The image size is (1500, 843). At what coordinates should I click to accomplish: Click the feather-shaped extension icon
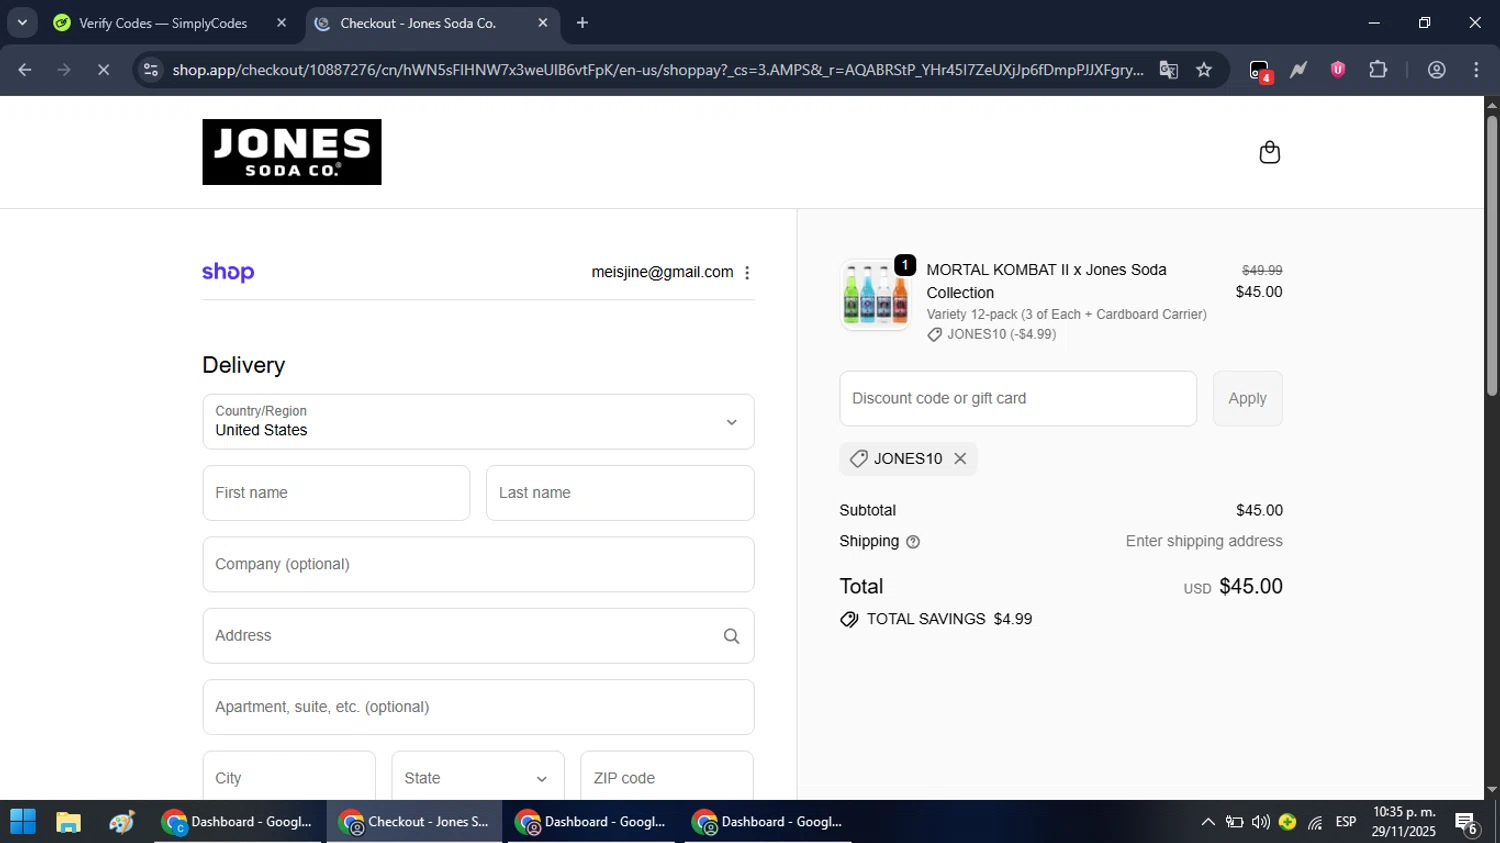click(x=1298, y=70)
